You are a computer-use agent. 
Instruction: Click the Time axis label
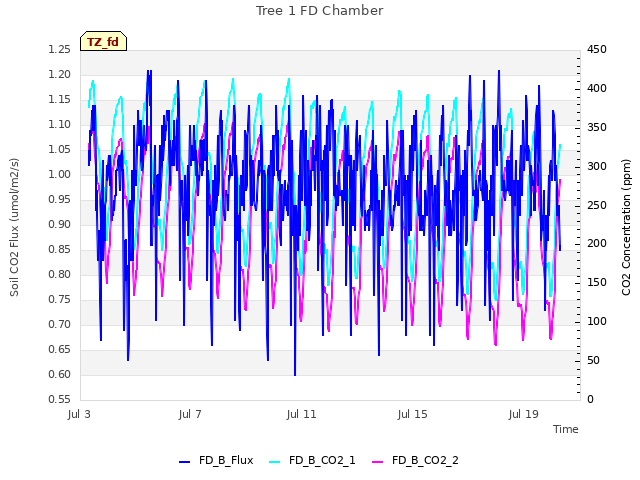(x=566, y=429)
